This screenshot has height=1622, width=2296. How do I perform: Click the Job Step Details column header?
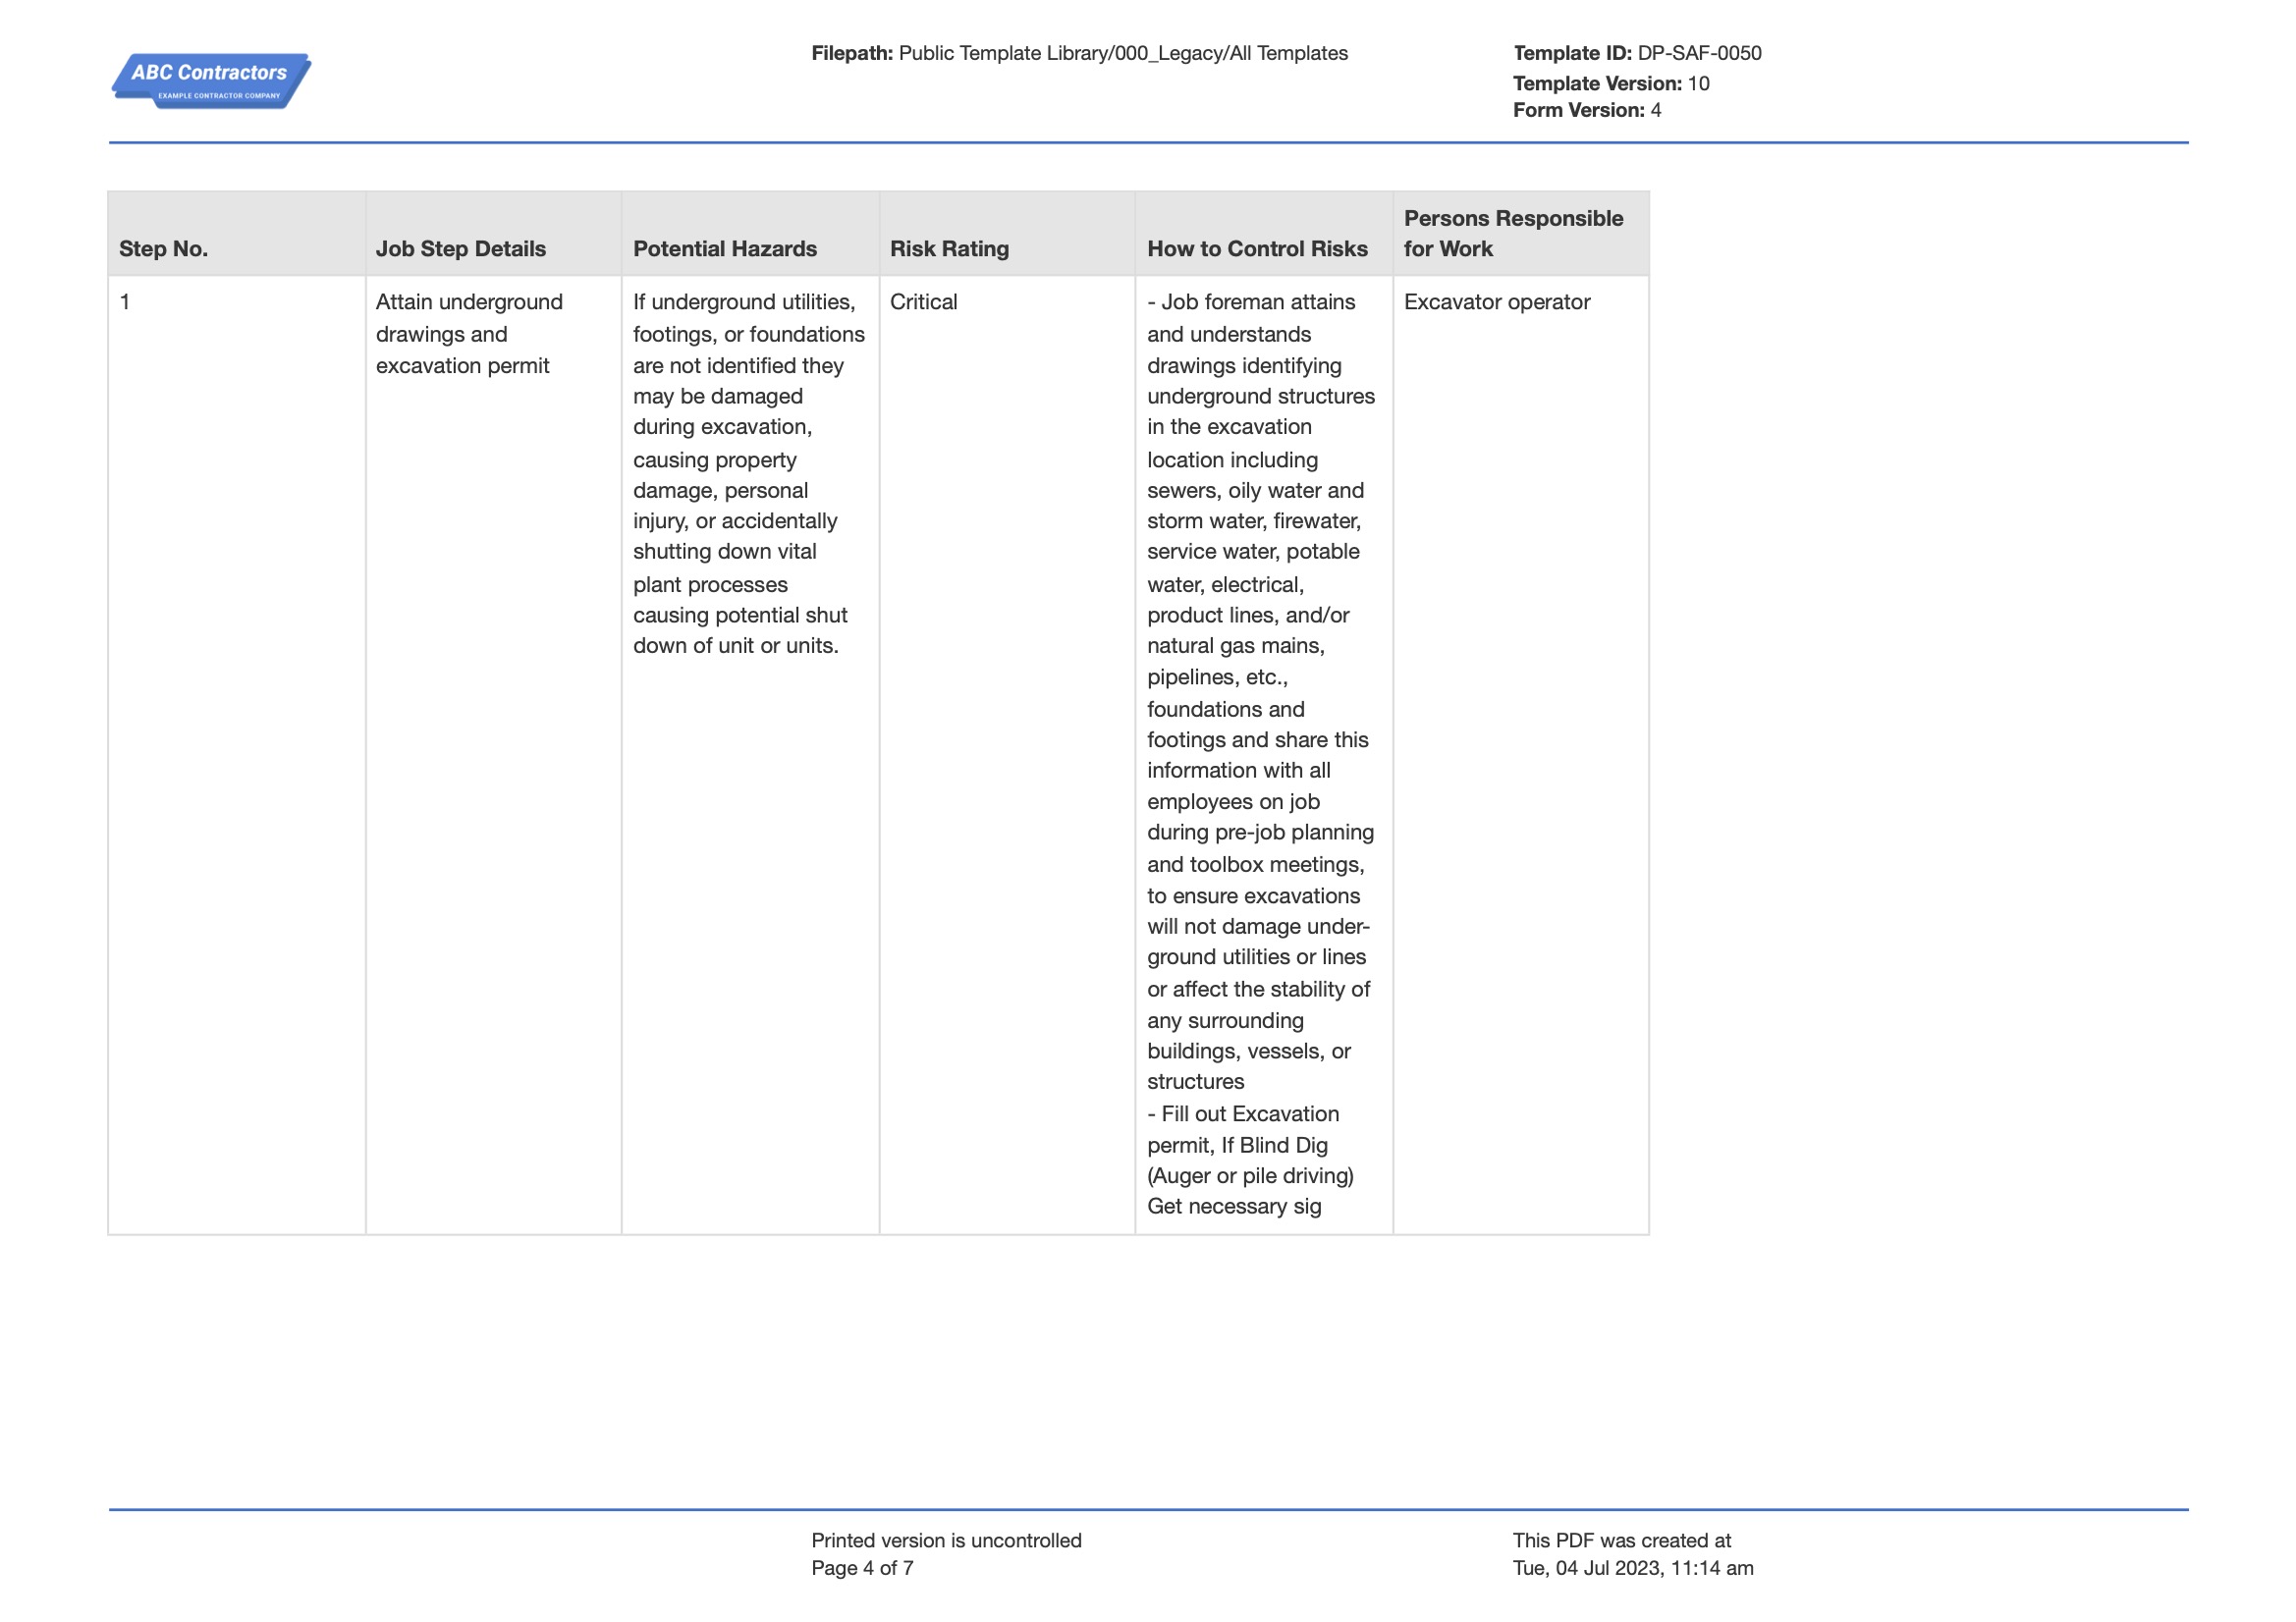(x=461, y=249)
